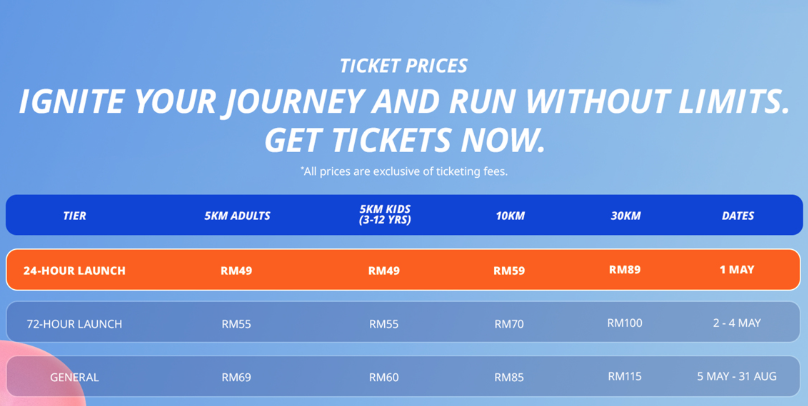This screenshot has width=808, height=406.
Task: Click the TICKET PRICES heading
Action: click(x=403, y=66)
